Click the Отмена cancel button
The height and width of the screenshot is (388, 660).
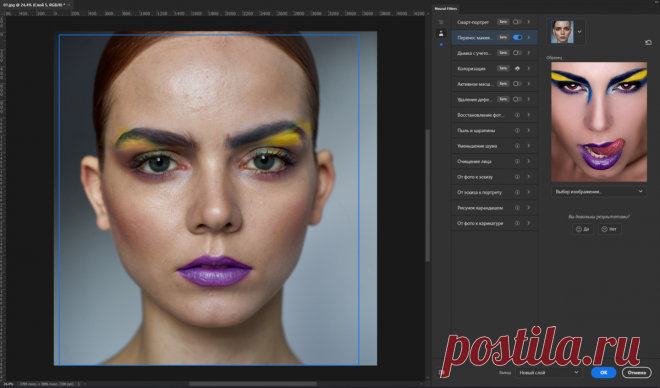point(636,372)
